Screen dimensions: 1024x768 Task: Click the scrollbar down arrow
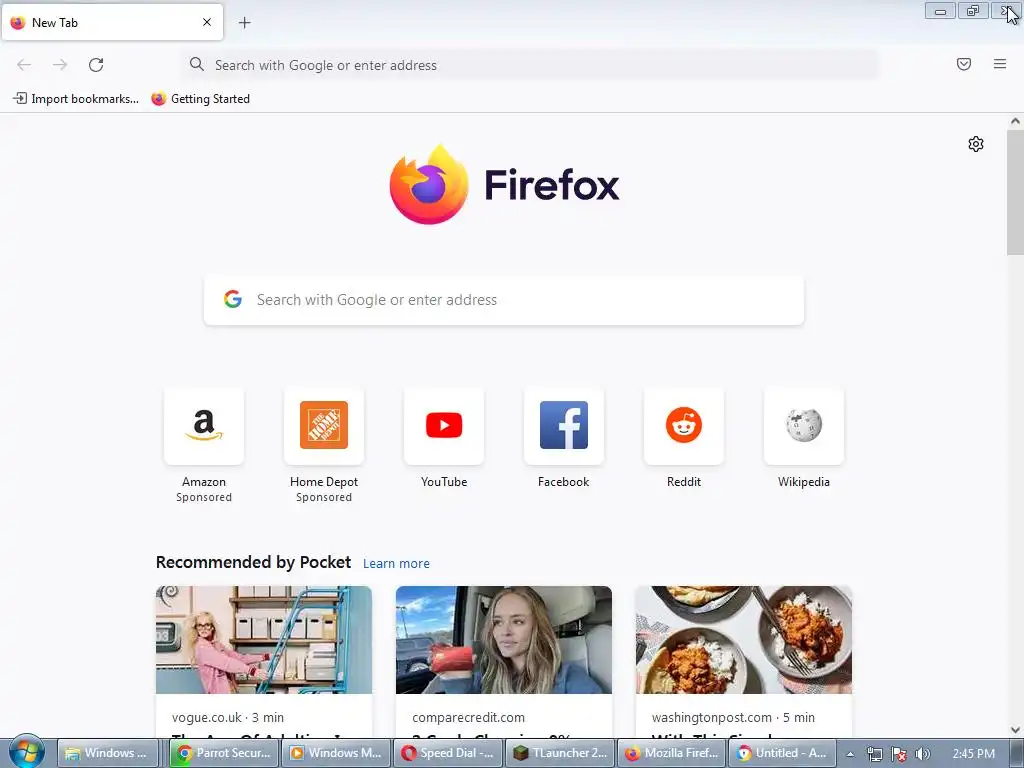1015,729
